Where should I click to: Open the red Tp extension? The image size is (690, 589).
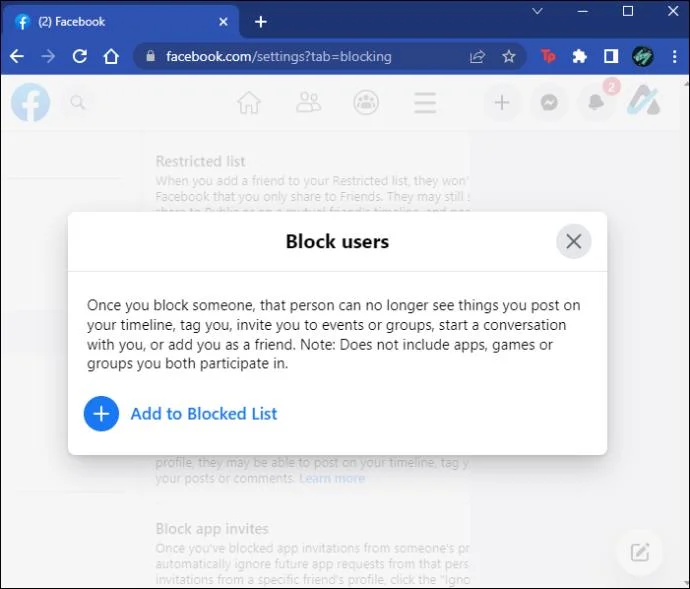click(548, 56)
